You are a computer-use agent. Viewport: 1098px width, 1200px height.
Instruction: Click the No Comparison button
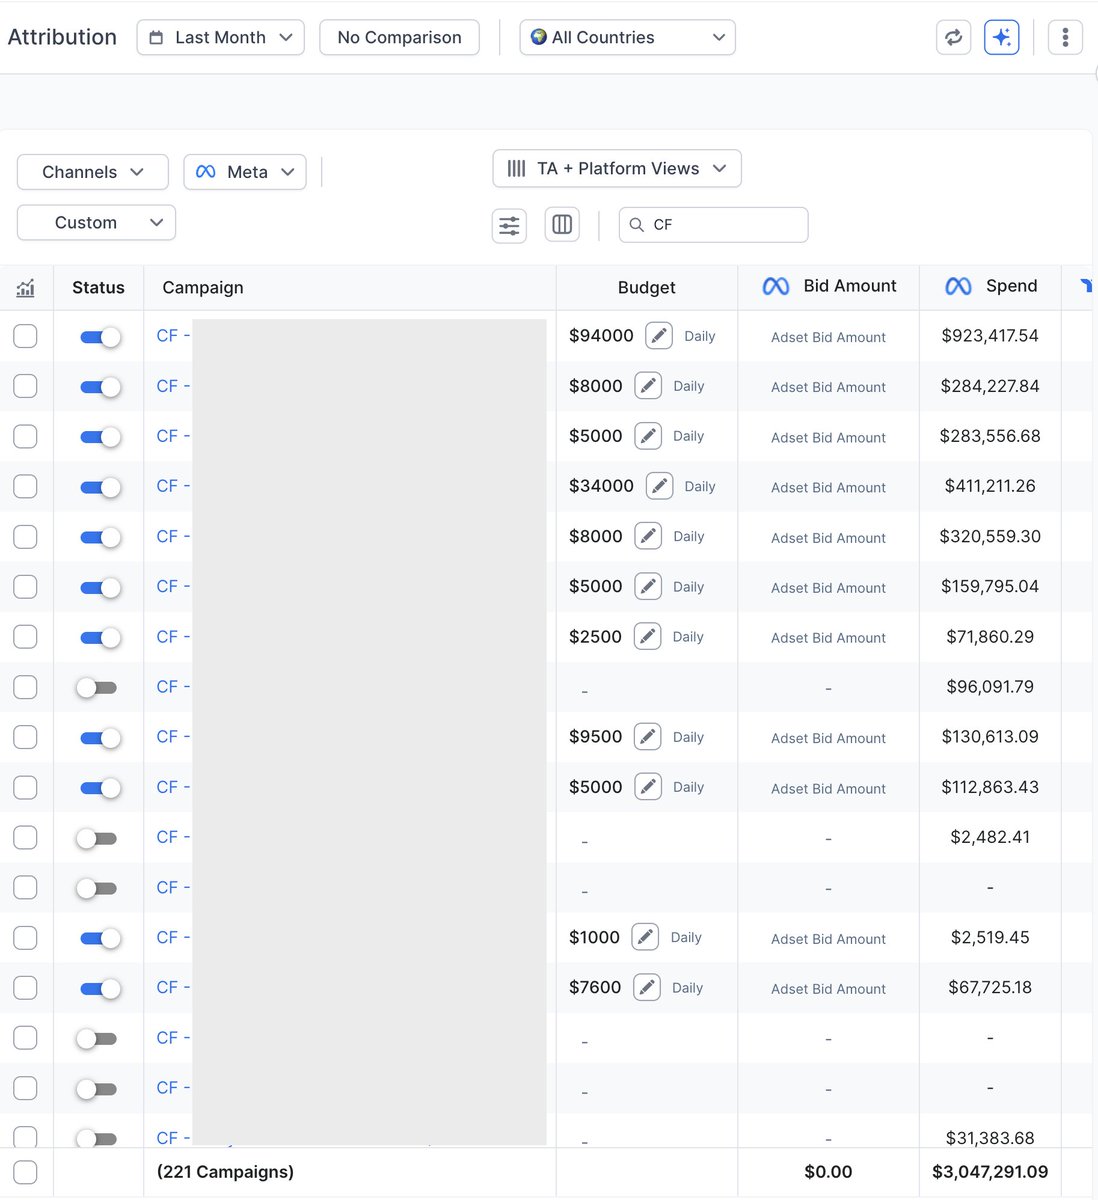399,37
